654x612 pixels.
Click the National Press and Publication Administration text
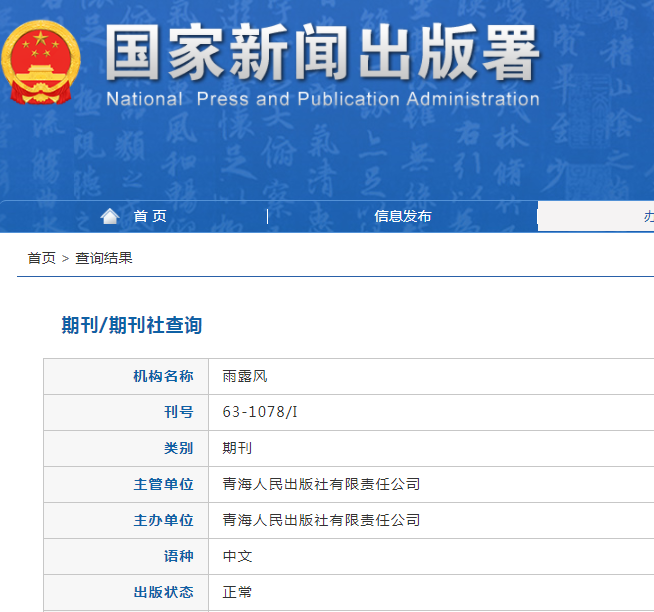[322, 99]
